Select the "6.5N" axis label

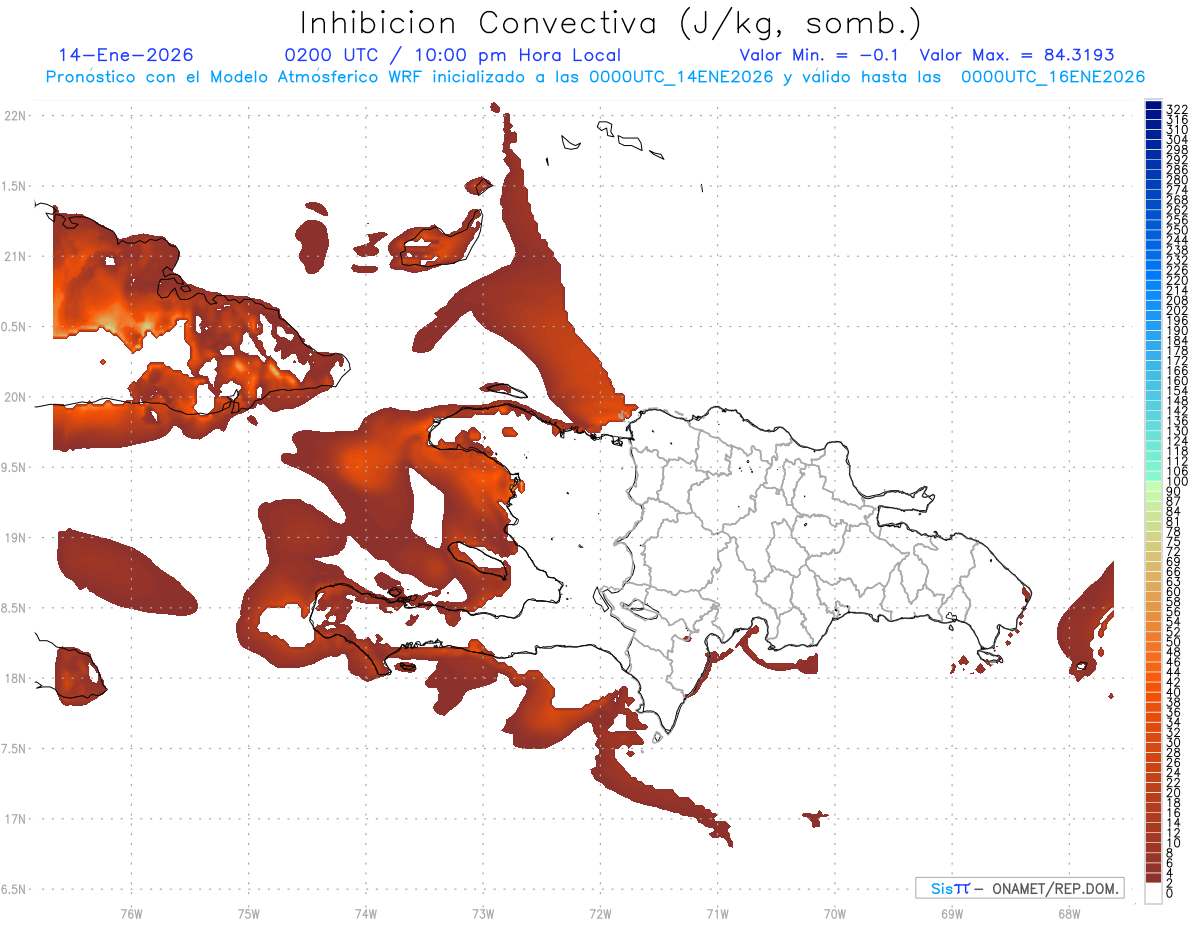[x=13, y=889]
